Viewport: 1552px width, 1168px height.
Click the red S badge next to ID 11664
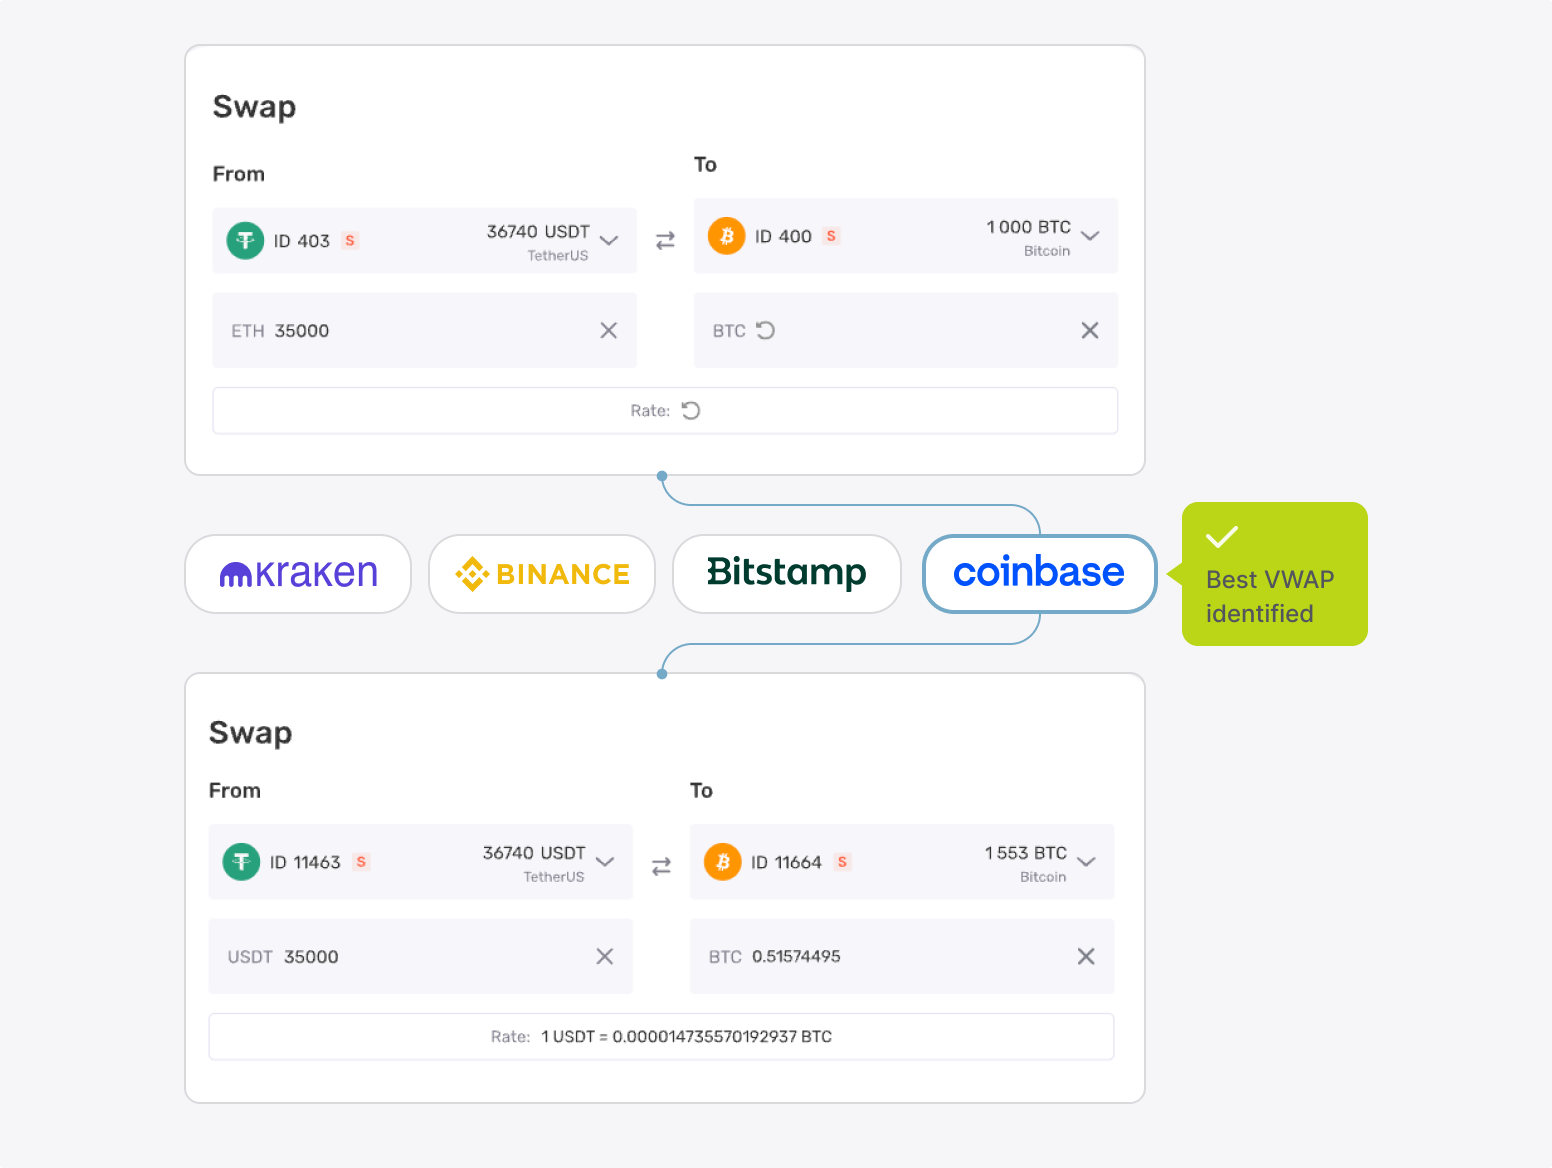(x=843, y=862)
